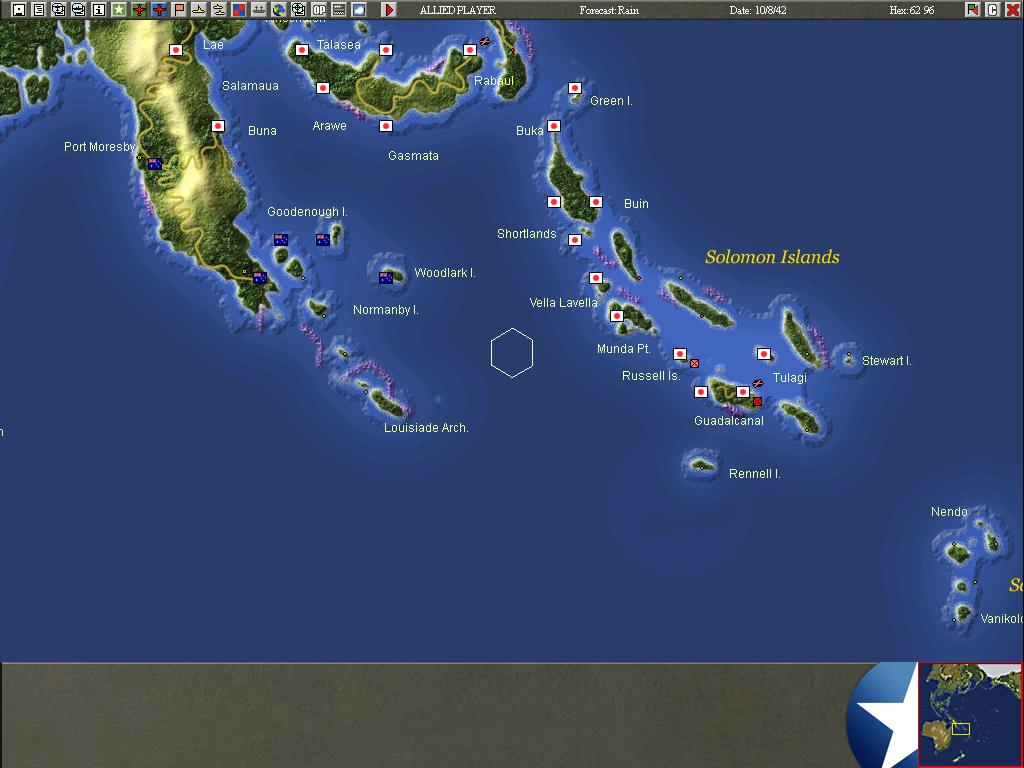Select the Japanese flag next to Buka

[554, 126]
